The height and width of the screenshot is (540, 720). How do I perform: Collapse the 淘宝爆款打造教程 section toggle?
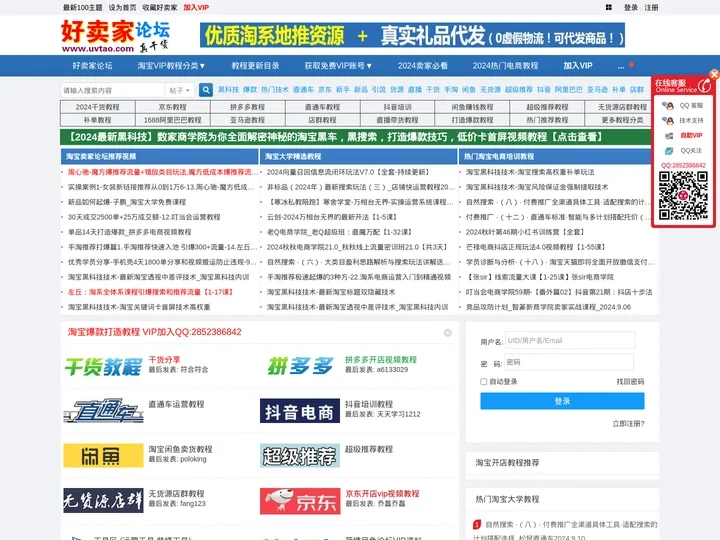[448, 333]
